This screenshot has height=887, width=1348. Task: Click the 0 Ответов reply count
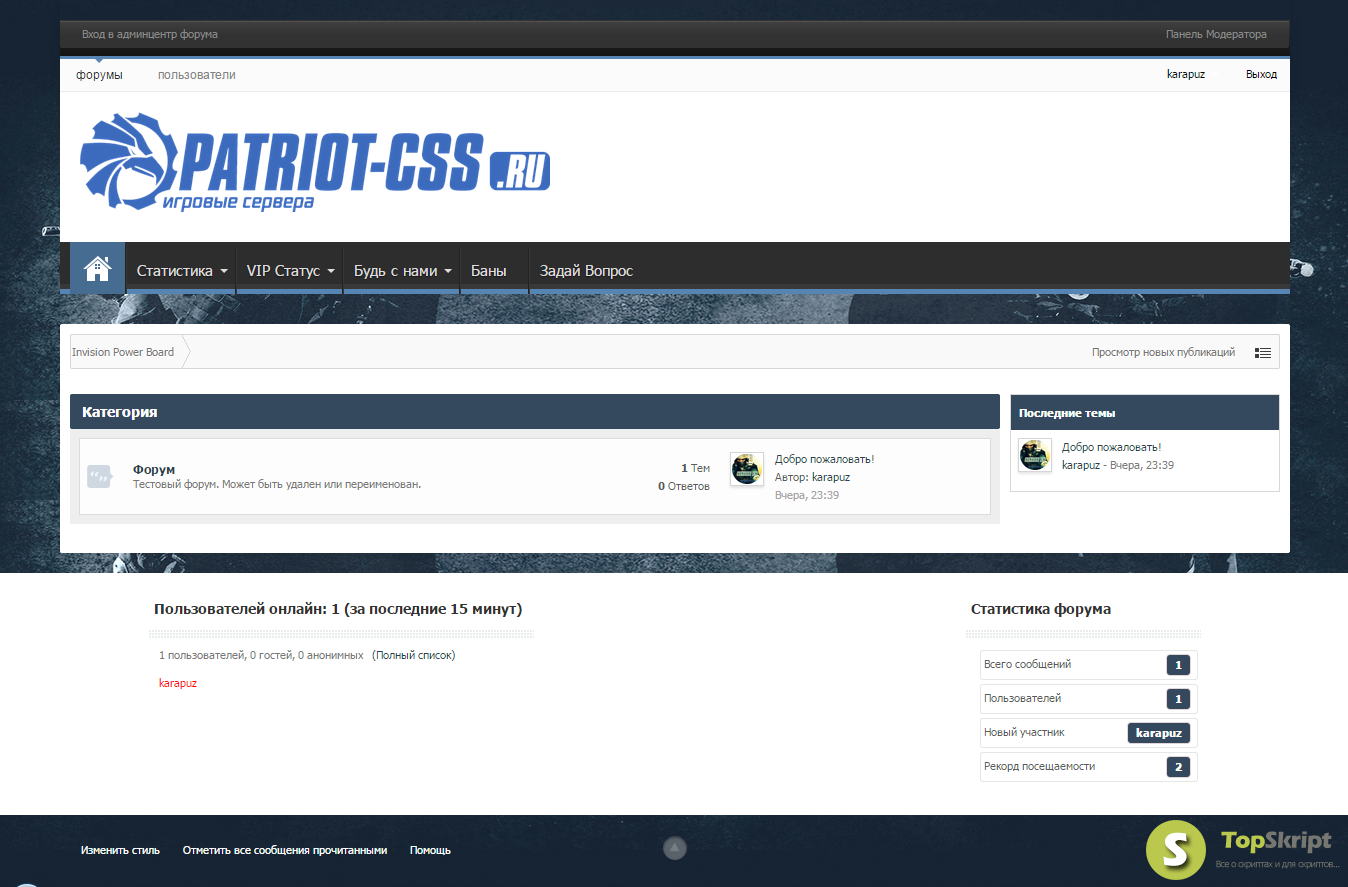(x=684, y=486)
